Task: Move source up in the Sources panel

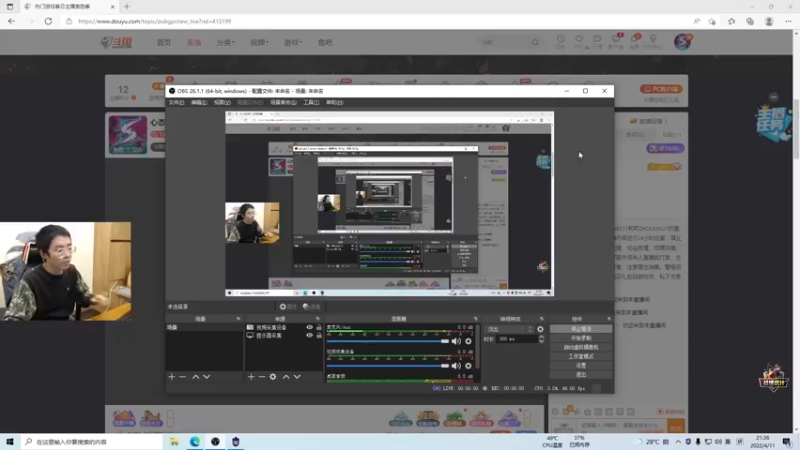Action: tap(286, 377)
